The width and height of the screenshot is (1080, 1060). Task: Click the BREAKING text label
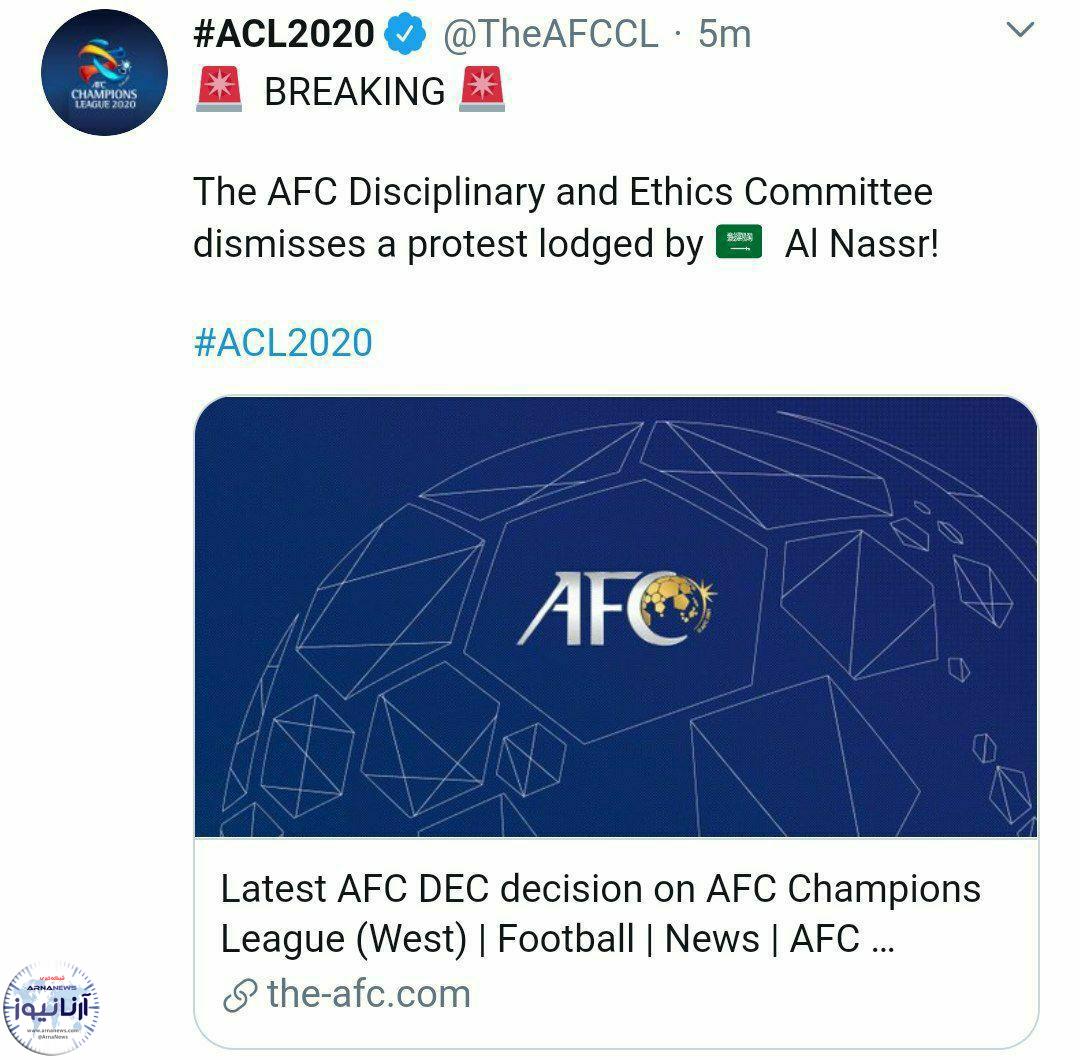355,92
